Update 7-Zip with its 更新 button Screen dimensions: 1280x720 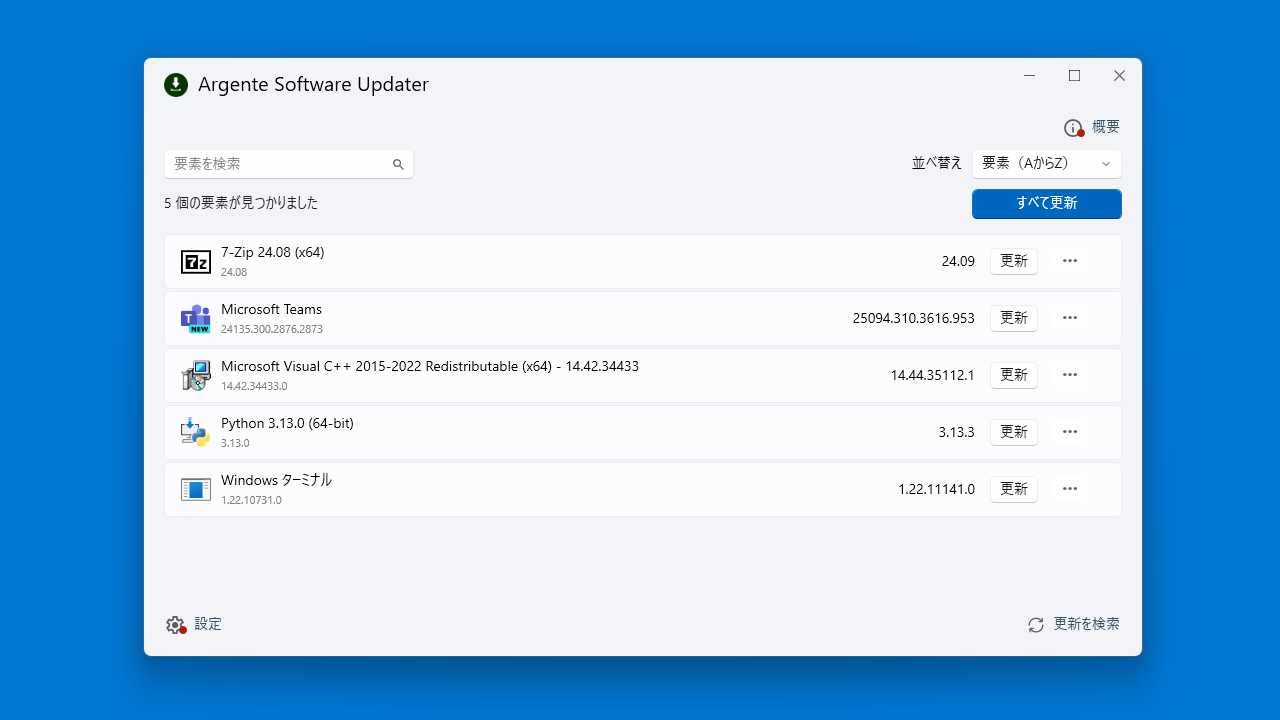(1014, 261)
